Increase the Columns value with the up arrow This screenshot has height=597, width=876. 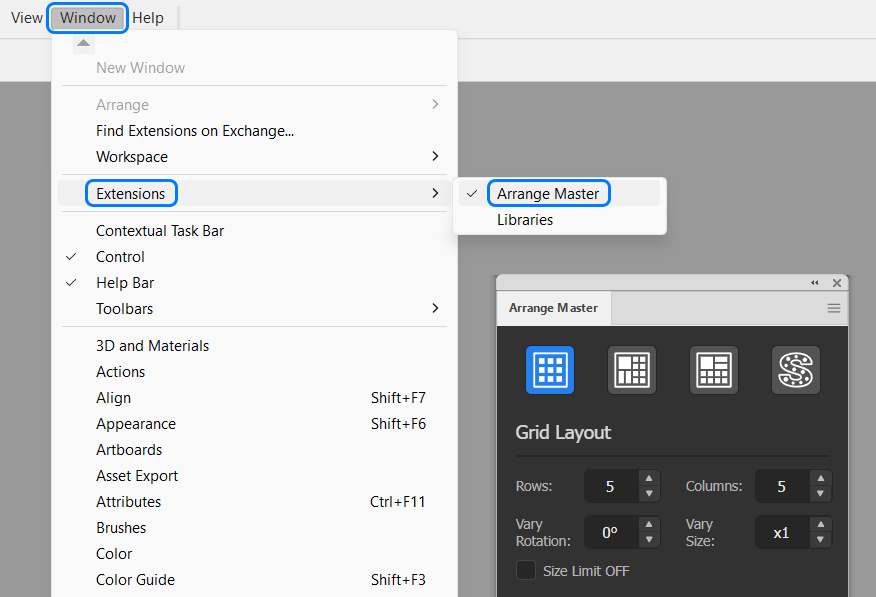(820, 478)
